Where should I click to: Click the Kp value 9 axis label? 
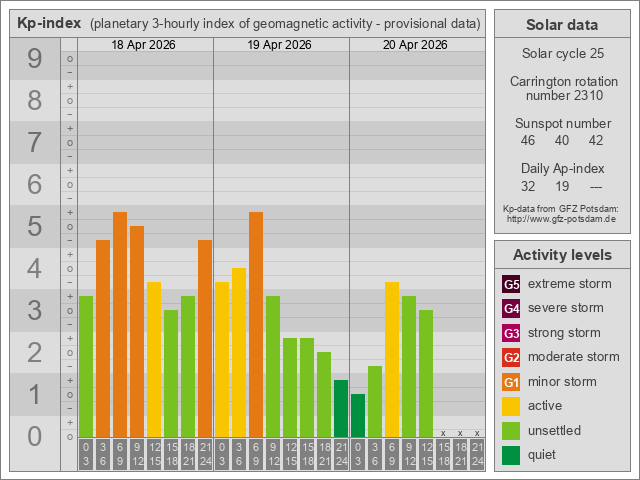point(35,60)
